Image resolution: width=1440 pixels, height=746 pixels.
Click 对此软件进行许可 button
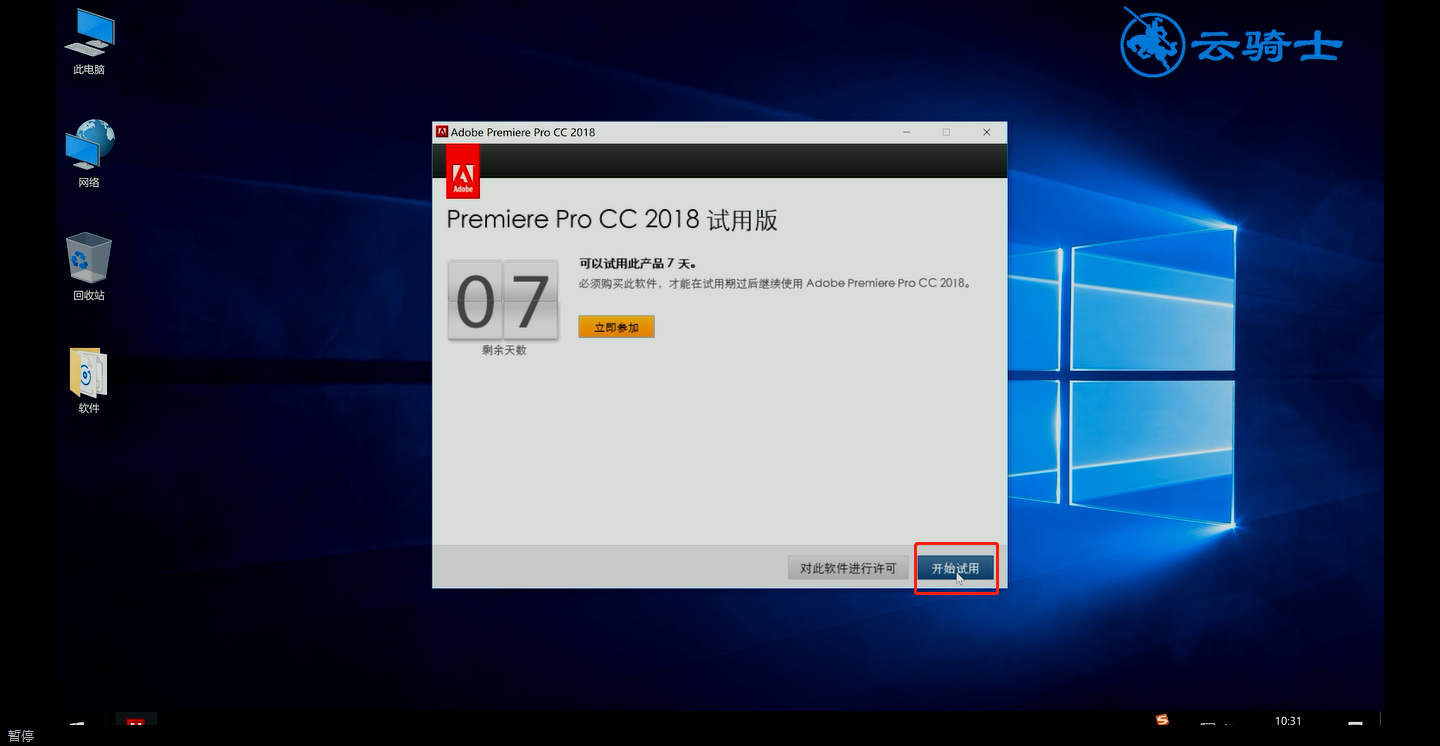pyautogui.click(x=848, y=568)
